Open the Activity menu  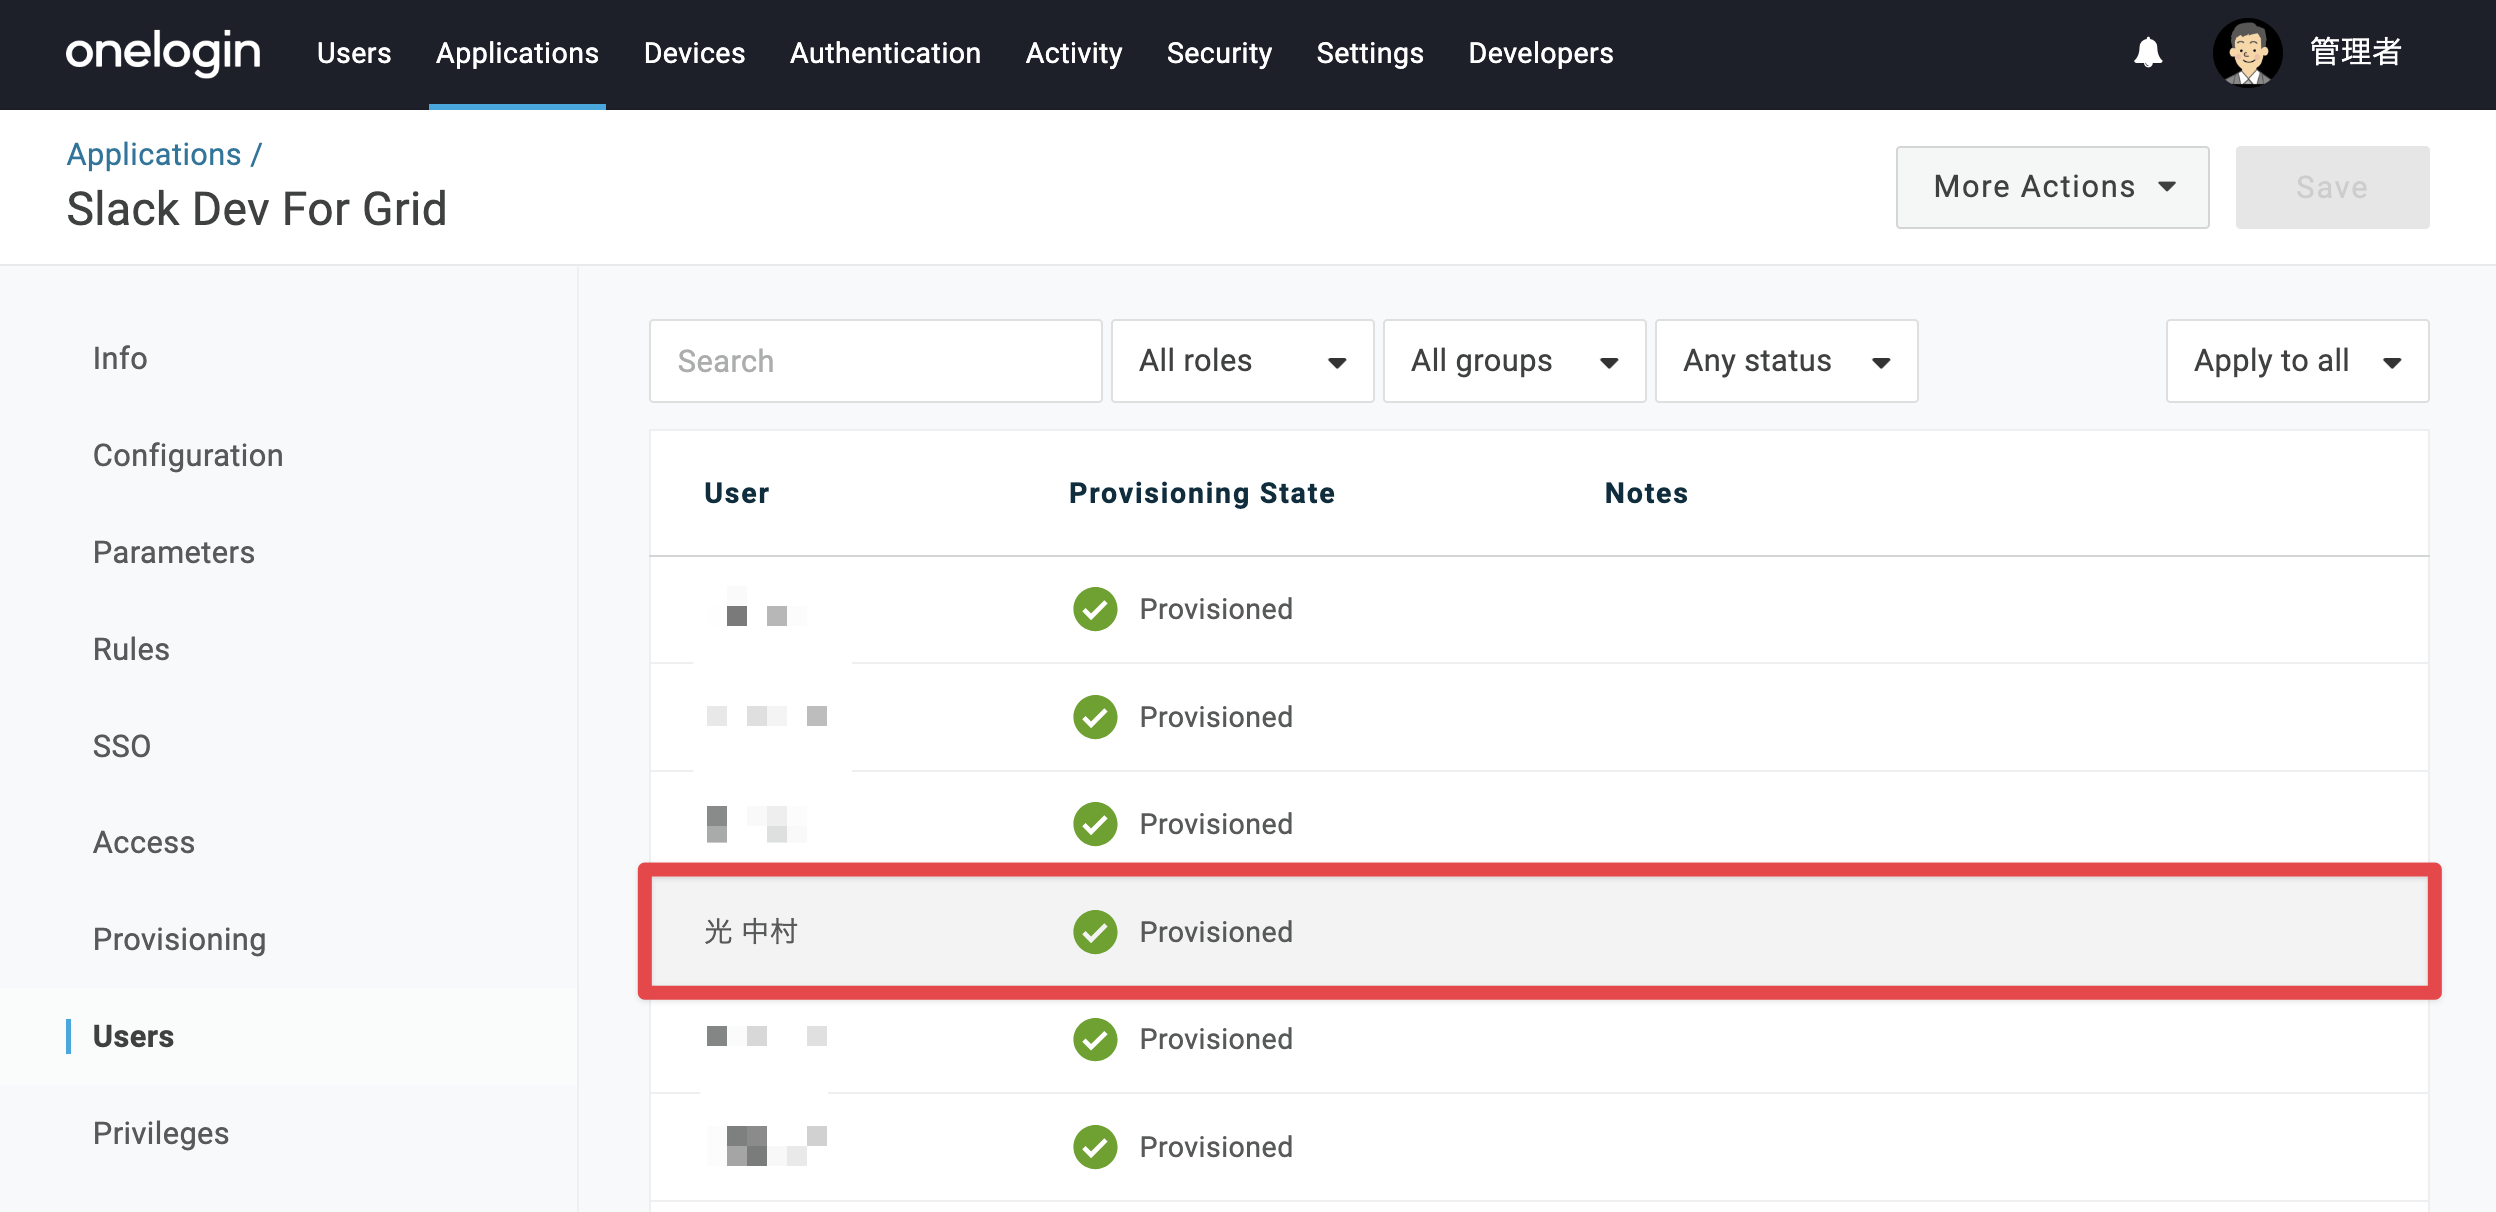(1074, 53)
